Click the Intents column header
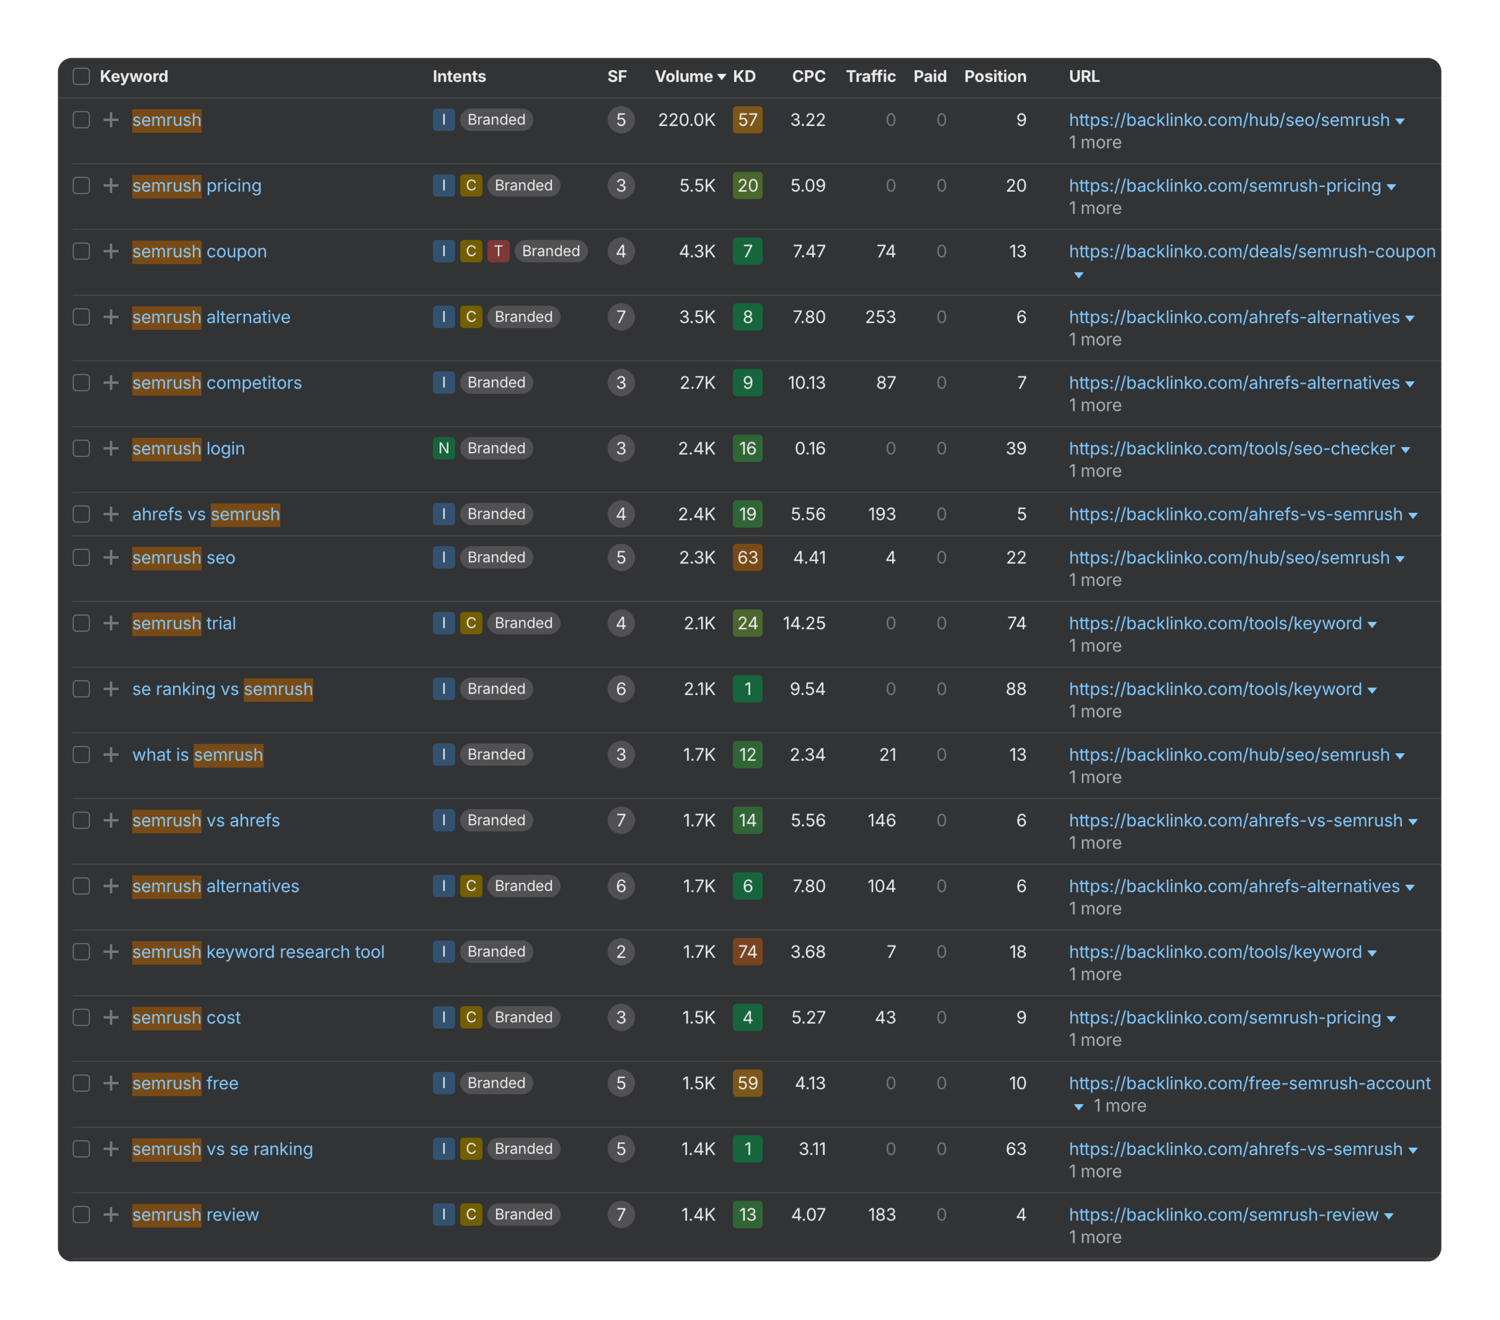This screenshot has width=1500, height=1320. click(459, 77)
